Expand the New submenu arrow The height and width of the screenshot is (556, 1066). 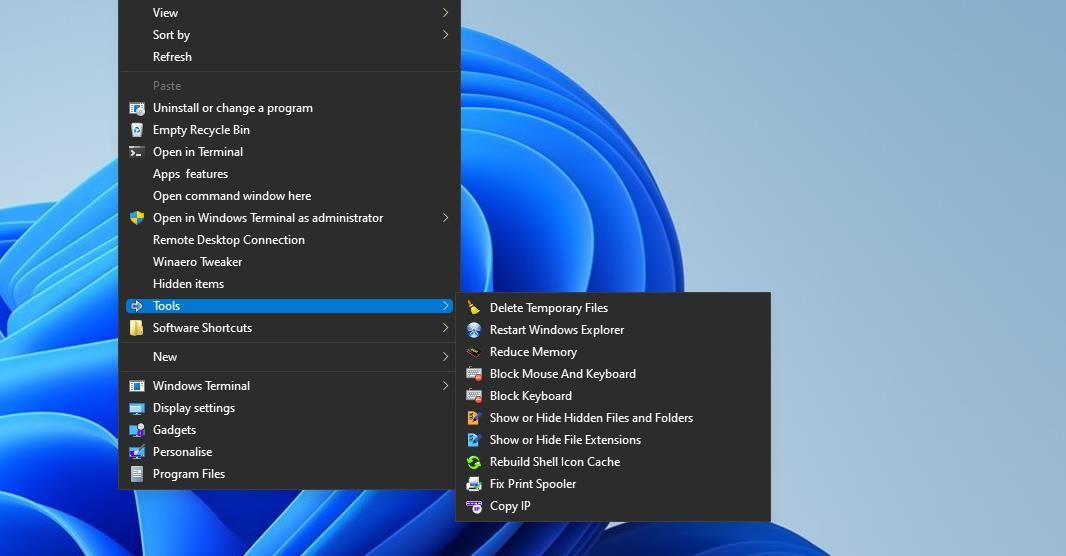click(445, 357)
